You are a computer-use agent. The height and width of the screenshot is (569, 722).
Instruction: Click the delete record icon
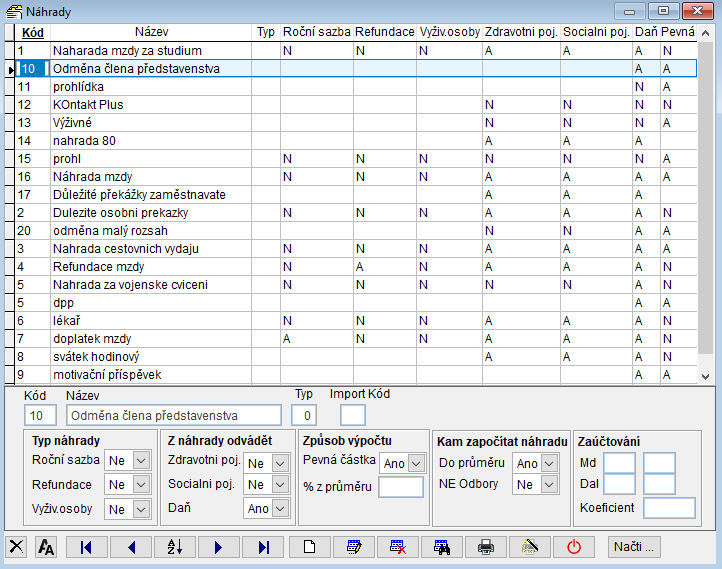(x=398, y=547)
